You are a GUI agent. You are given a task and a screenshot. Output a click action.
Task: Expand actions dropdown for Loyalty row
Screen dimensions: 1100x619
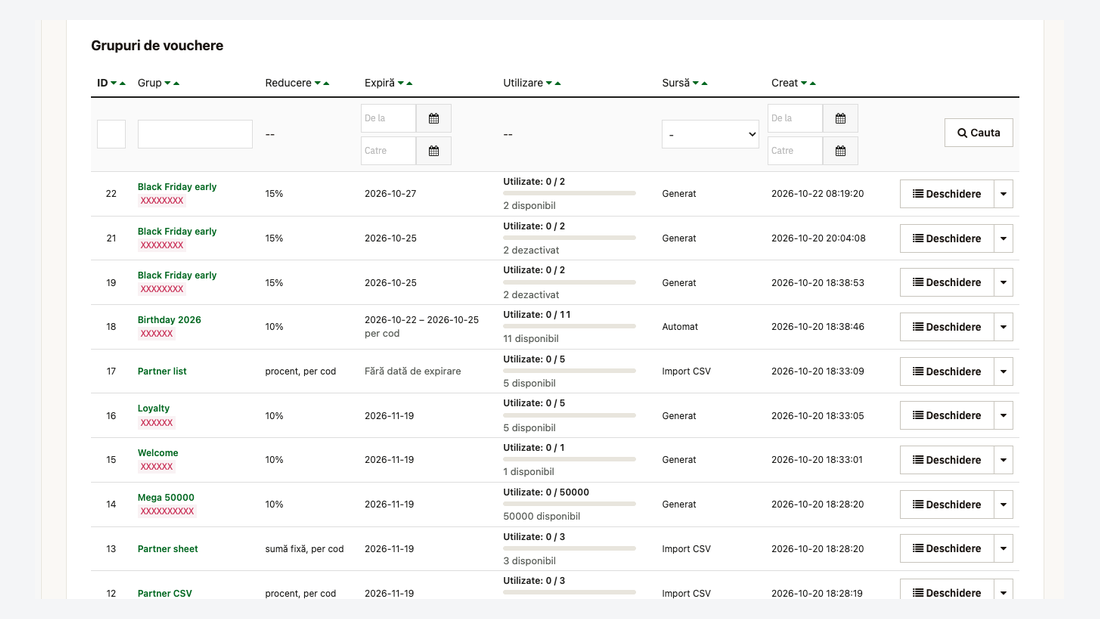click(1003, 415)
